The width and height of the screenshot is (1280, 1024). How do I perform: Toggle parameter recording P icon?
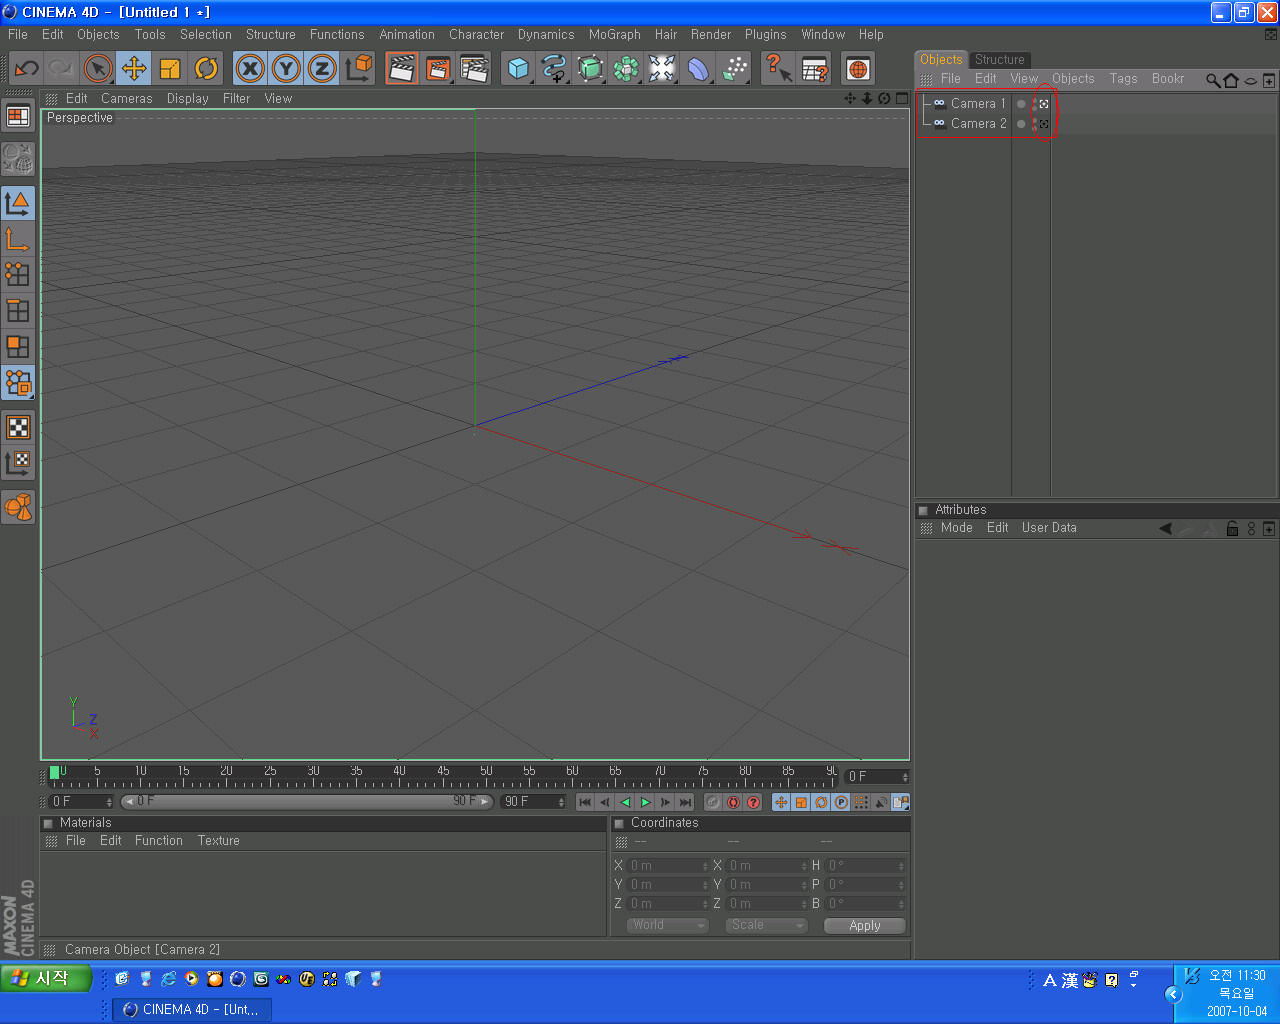coord(841,802)
